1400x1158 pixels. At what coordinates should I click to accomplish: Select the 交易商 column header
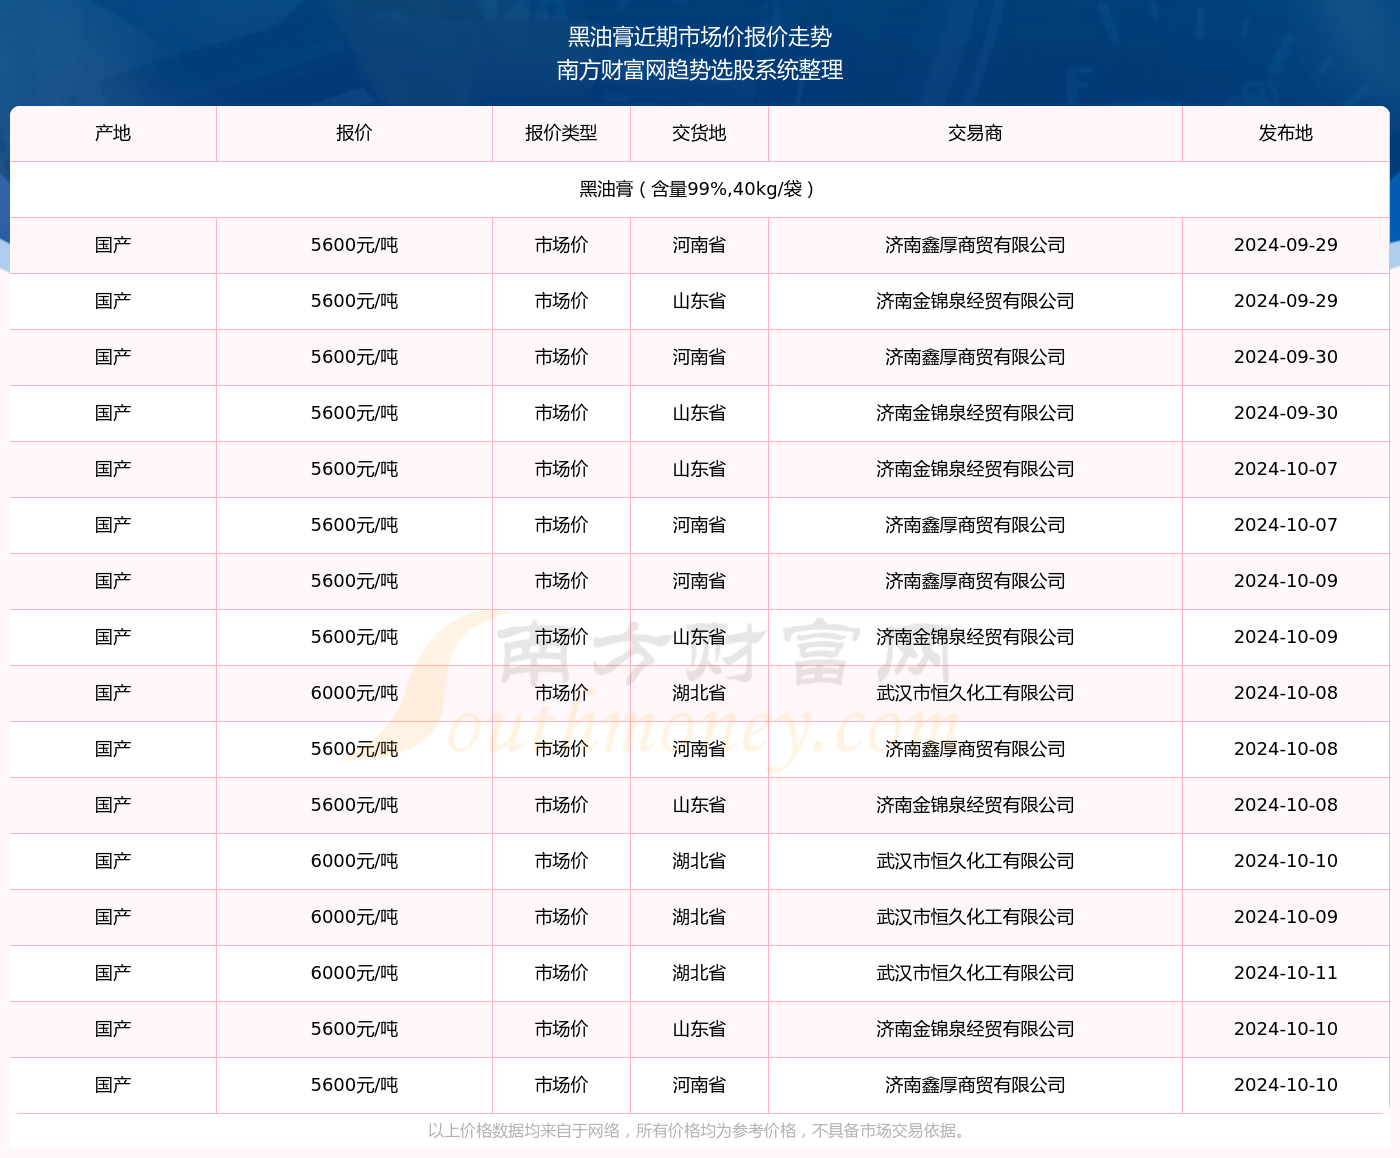(975, 133)
